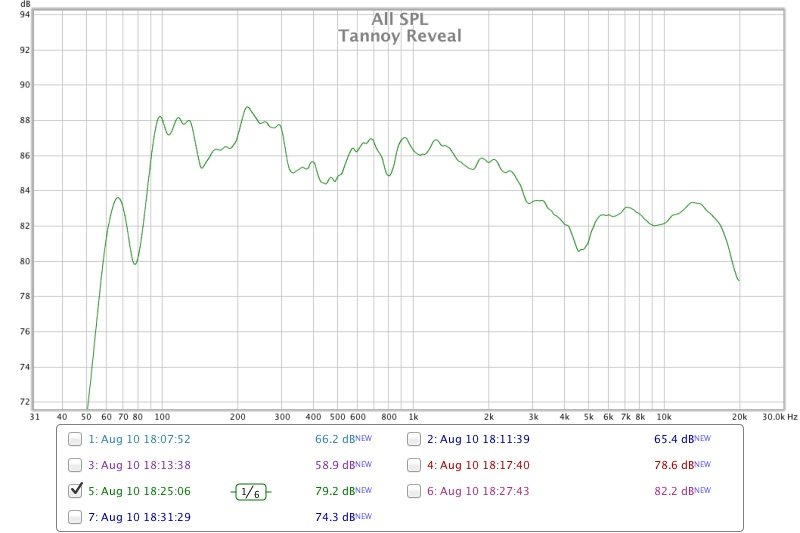This screenshot has width=800, height=533.
Task: Click the 1k label on frequency axis
Action: (x=412, y=416)
